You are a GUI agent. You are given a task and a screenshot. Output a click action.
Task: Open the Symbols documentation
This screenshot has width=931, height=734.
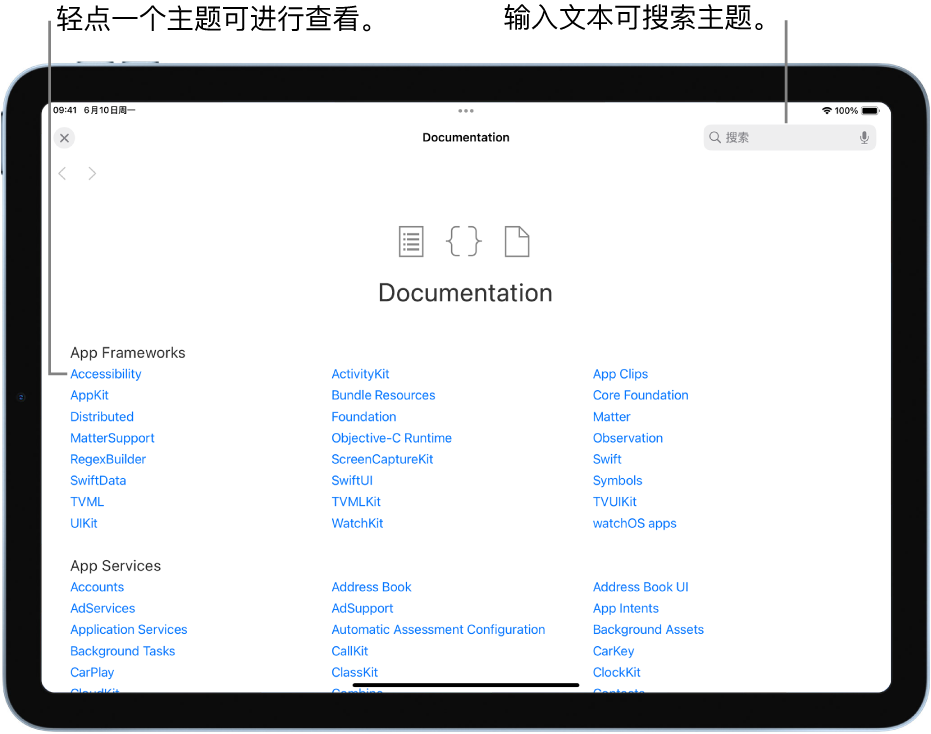click(618, 481)
